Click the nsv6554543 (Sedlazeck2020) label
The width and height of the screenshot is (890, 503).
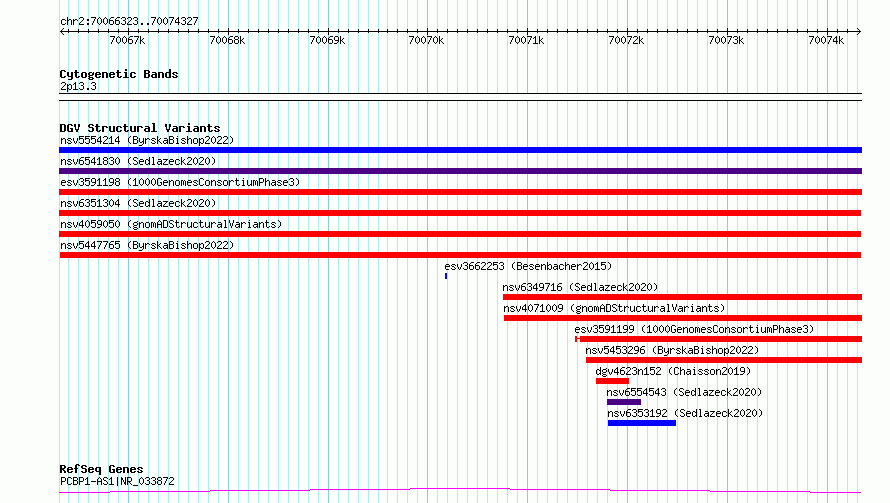click(x=684, y=392)
